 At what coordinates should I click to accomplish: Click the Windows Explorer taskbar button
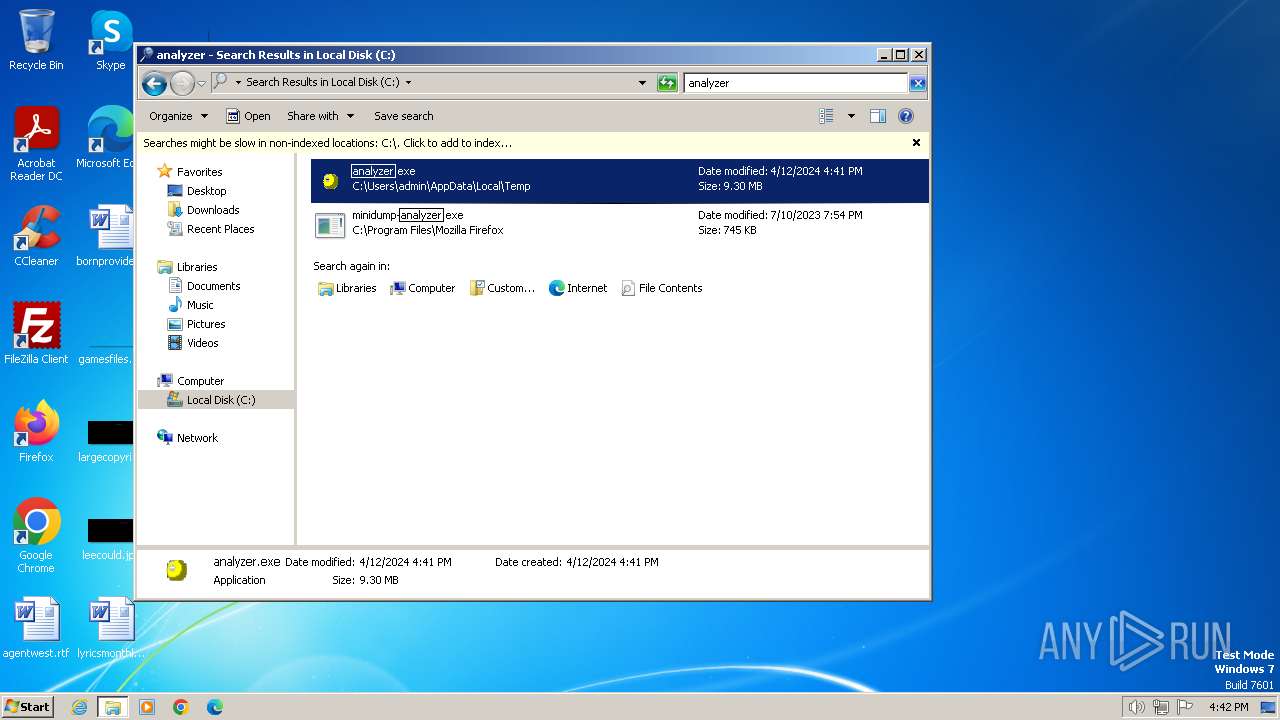click(112, 707)
